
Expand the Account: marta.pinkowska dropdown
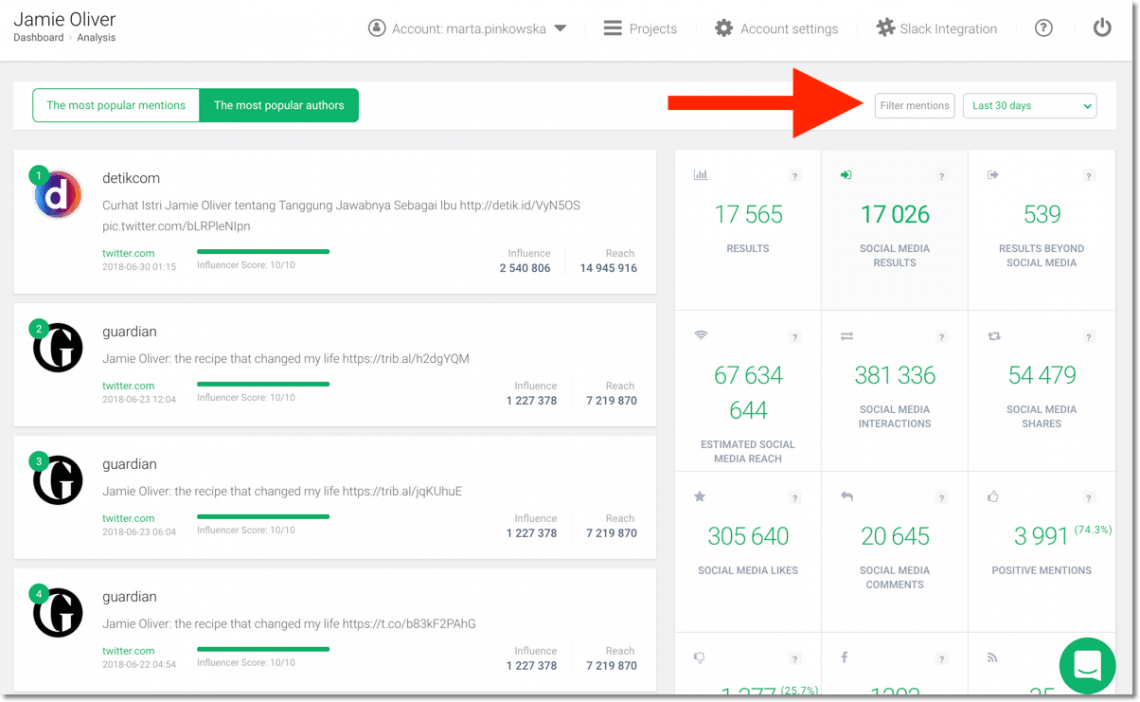click(x=467, y=28)
